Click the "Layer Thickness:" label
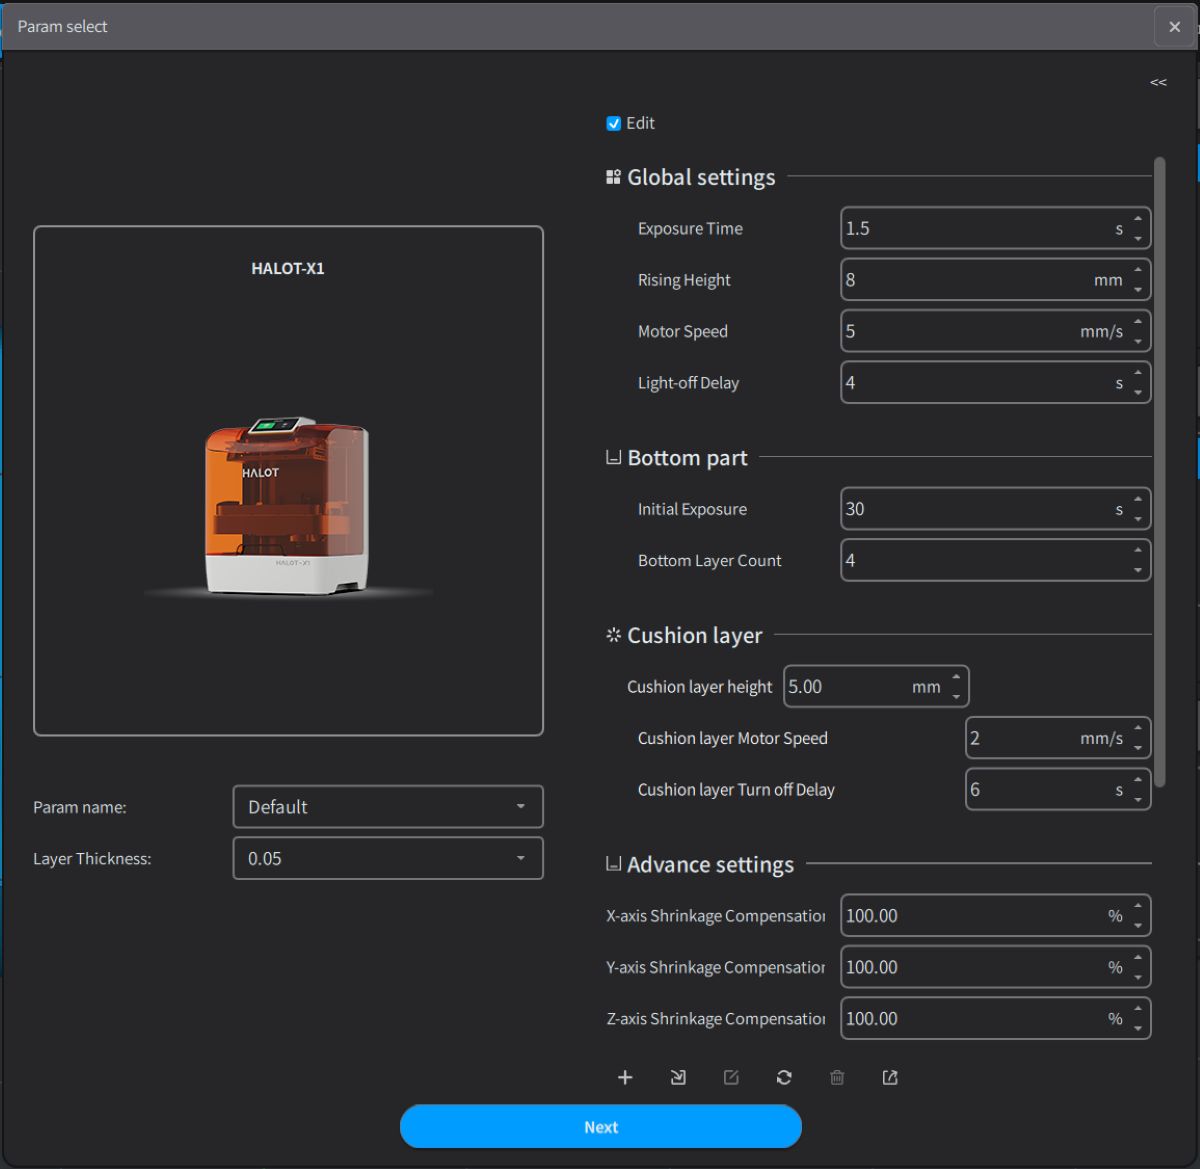1200x1169 pixels. tap(92, 859)
